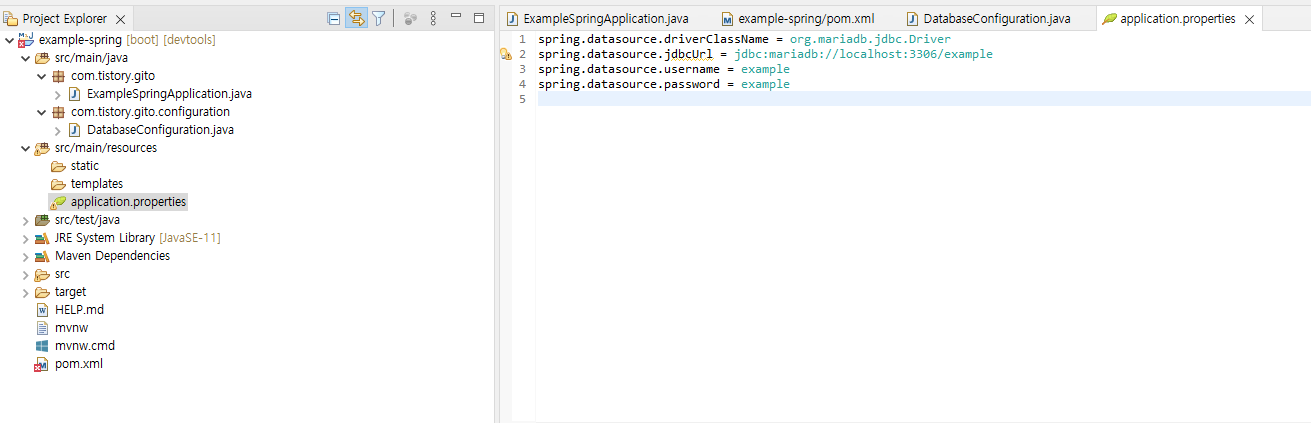1311x423 pixels.
Task: Click the warning marker on line 2
Action: click(505, 55)
